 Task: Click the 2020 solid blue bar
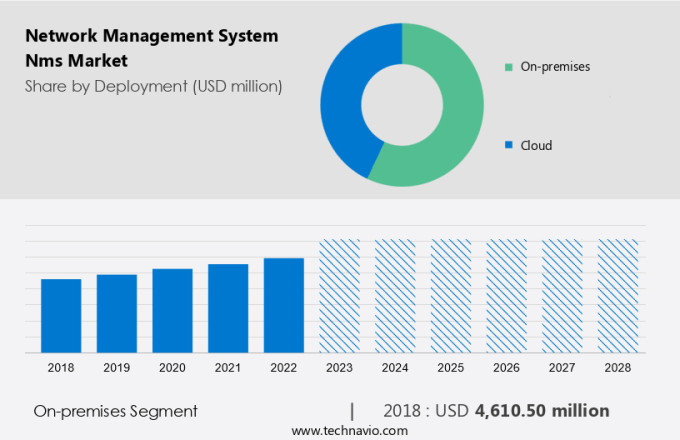pos(172,310)
